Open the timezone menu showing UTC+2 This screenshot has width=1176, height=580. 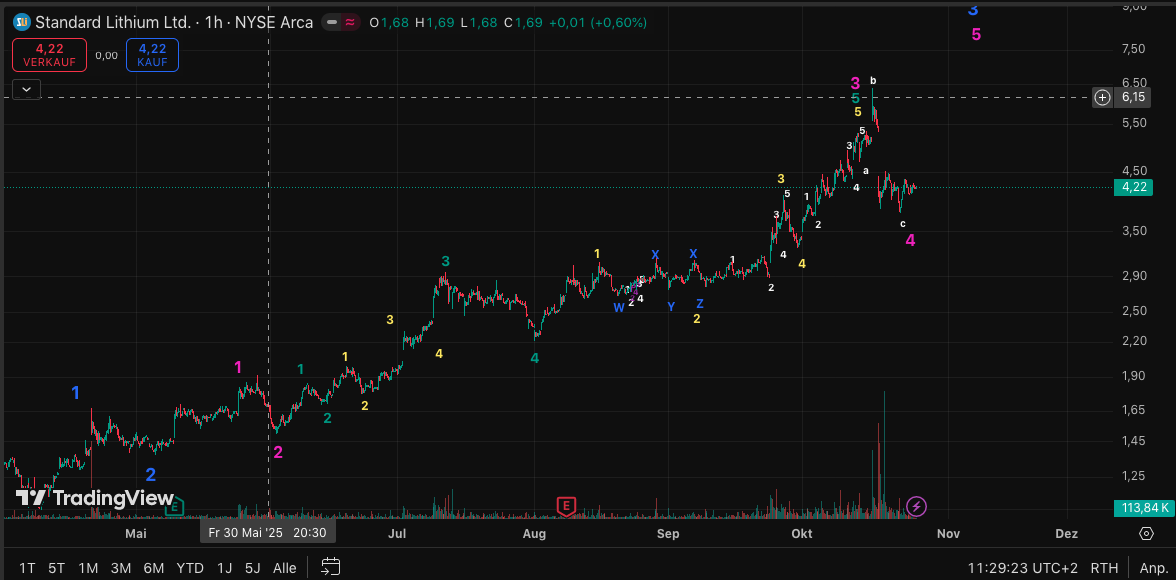coord(1022,568)
